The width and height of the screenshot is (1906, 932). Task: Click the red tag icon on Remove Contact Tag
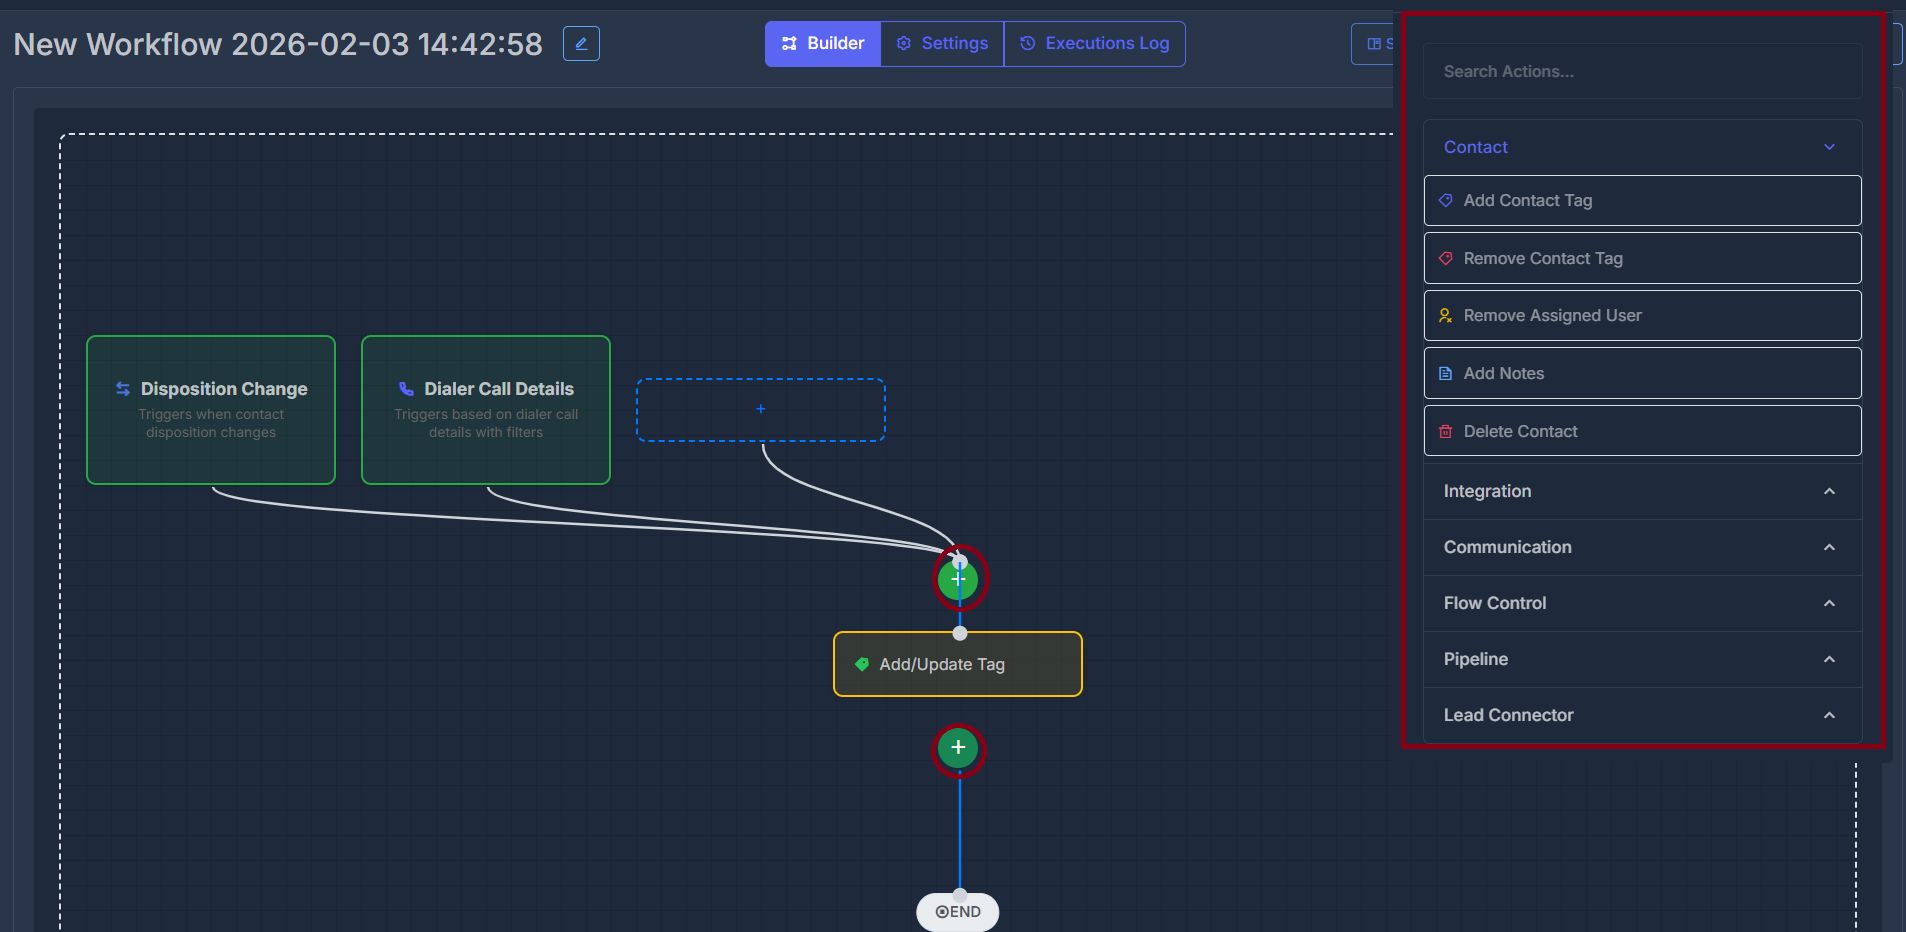click(x=1446, y=258)
